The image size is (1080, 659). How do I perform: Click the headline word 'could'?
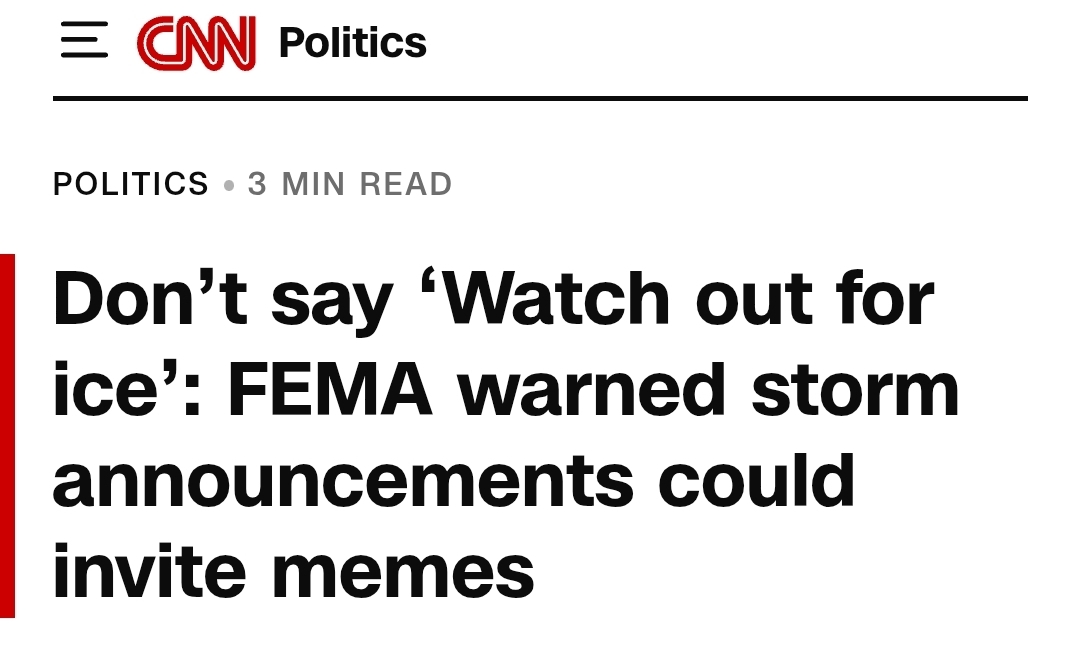[756, 480]
